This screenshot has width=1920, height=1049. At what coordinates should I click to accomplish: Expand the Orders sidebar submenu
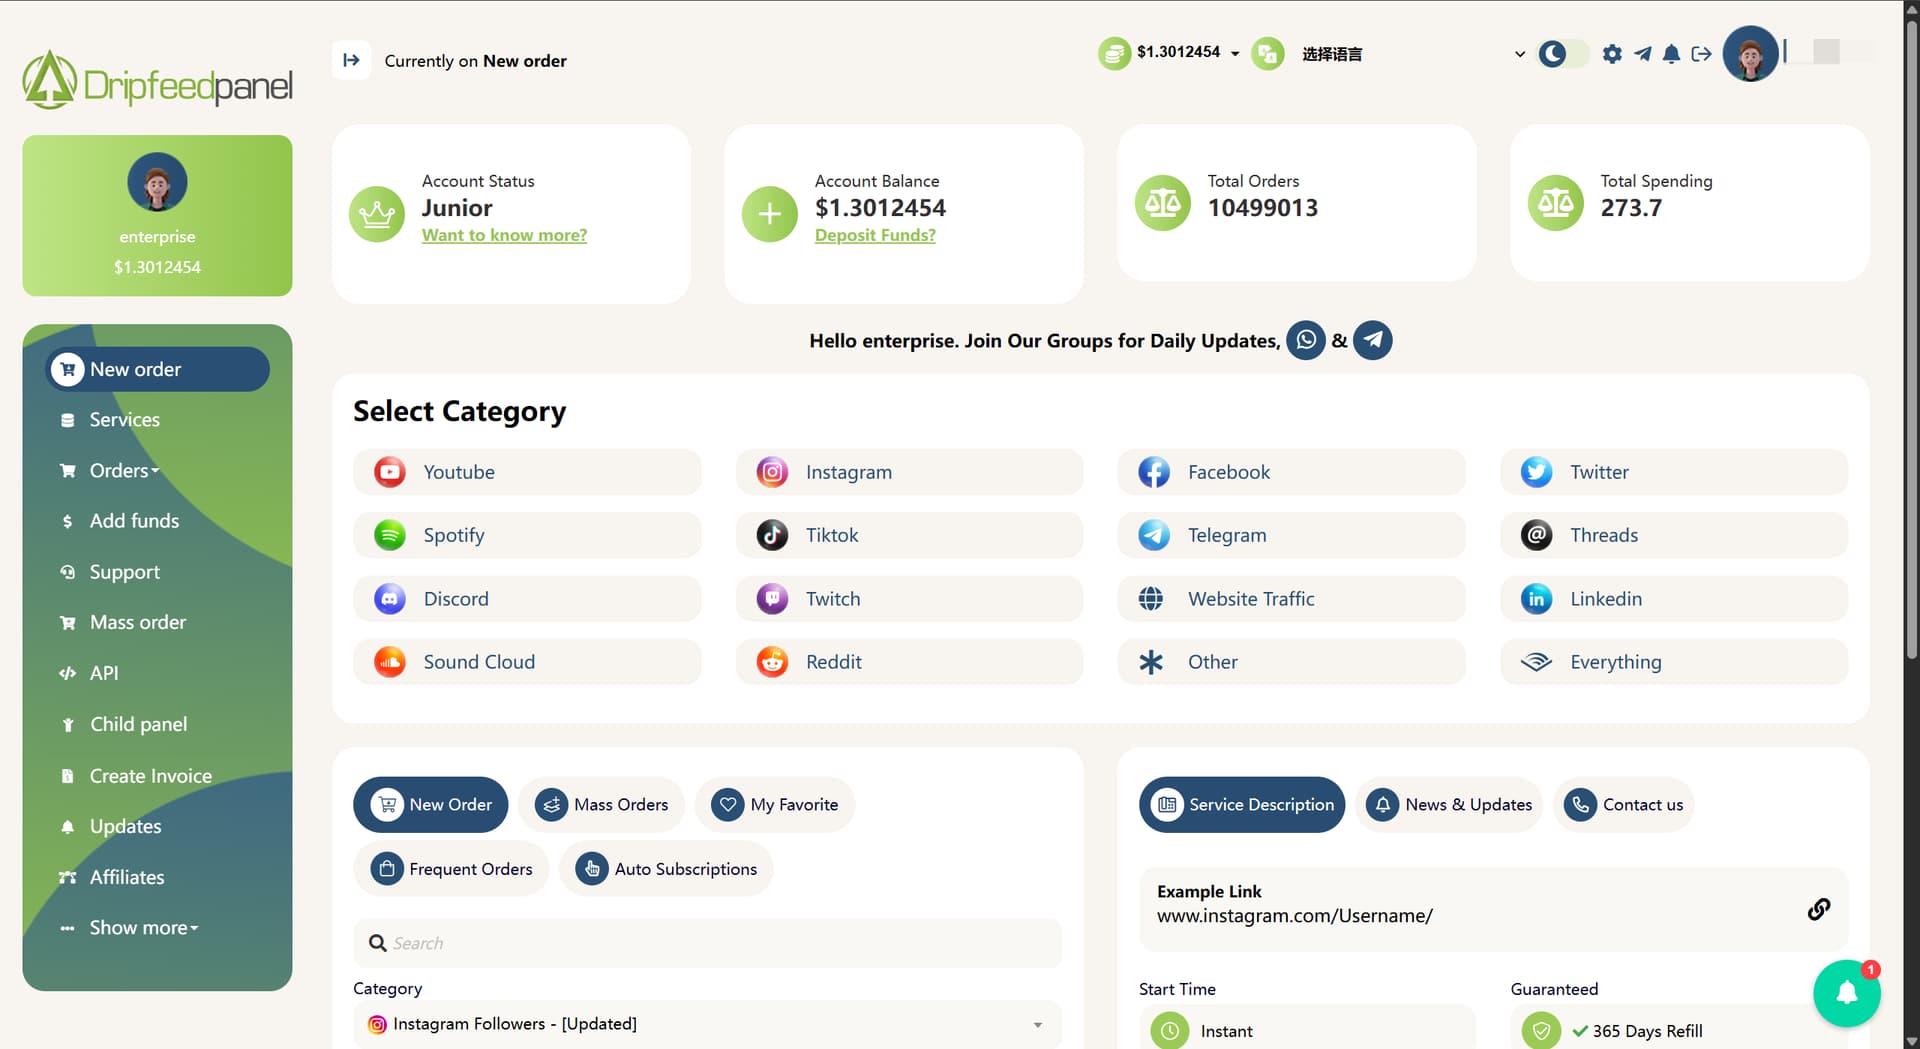coord(157,471)
